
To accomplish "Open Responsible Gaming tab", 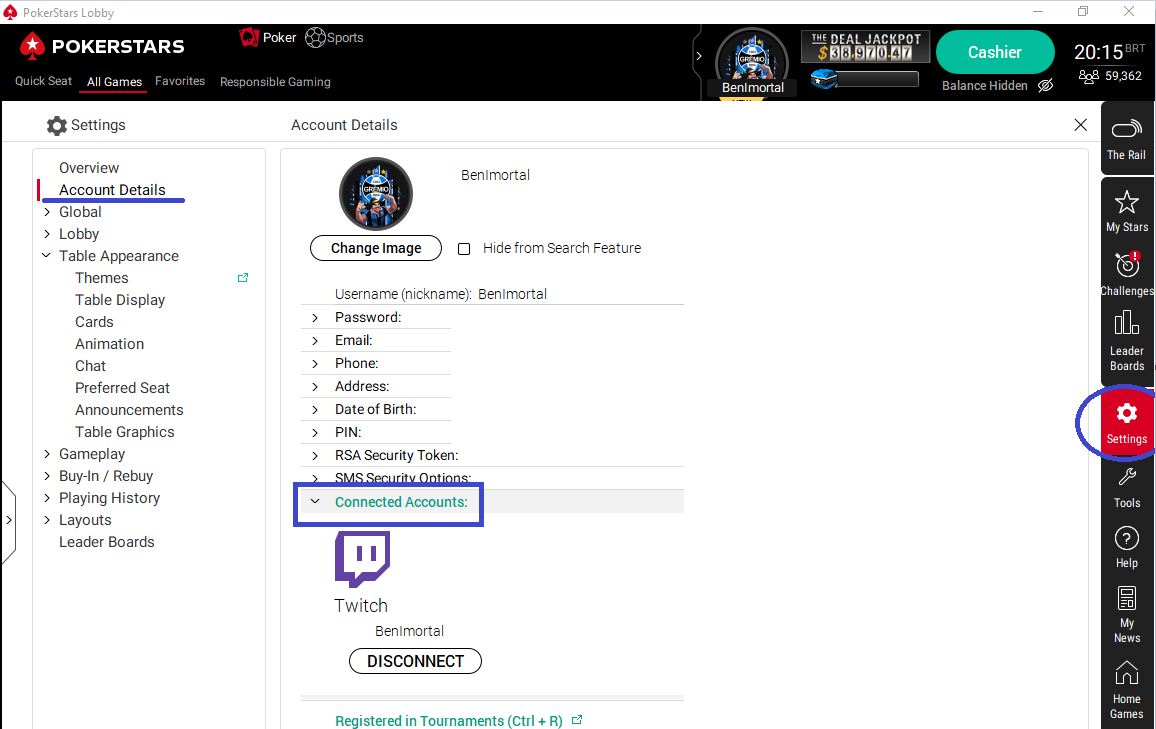I will (x=275, y=82).
